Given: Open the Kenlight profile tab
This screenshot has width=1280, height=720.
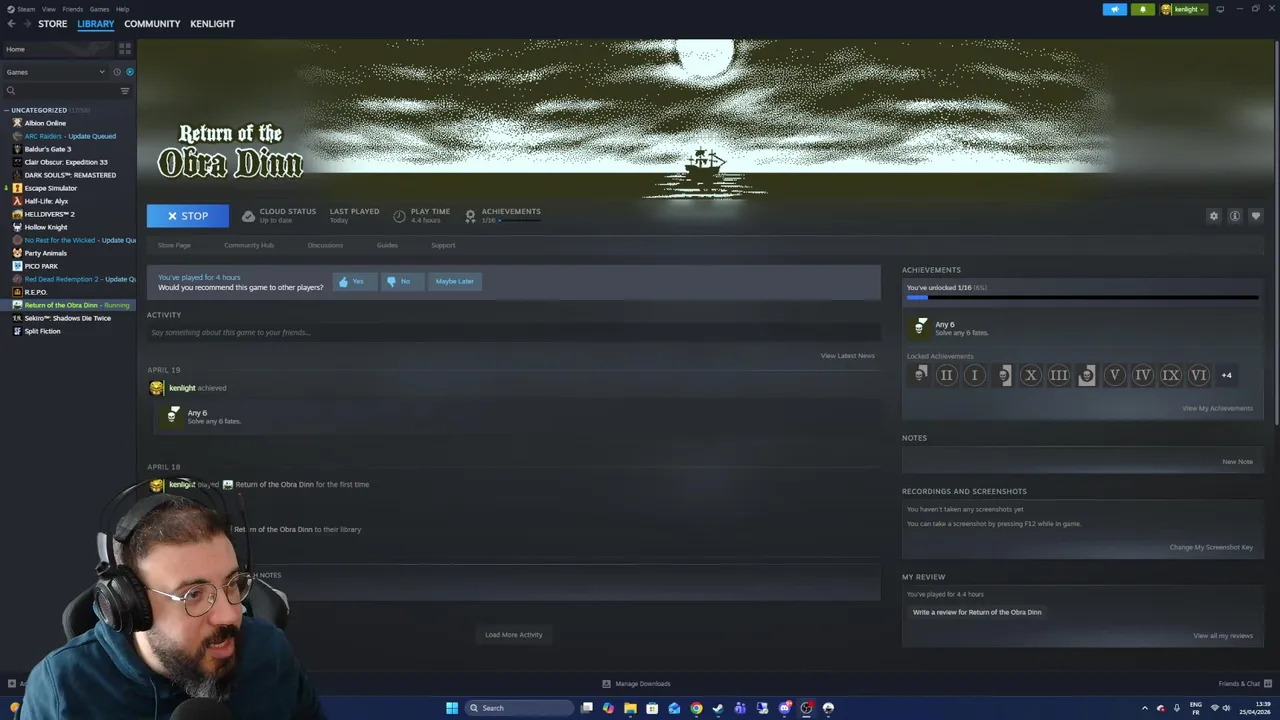Looking at the screenshot, I should (212, 24).
